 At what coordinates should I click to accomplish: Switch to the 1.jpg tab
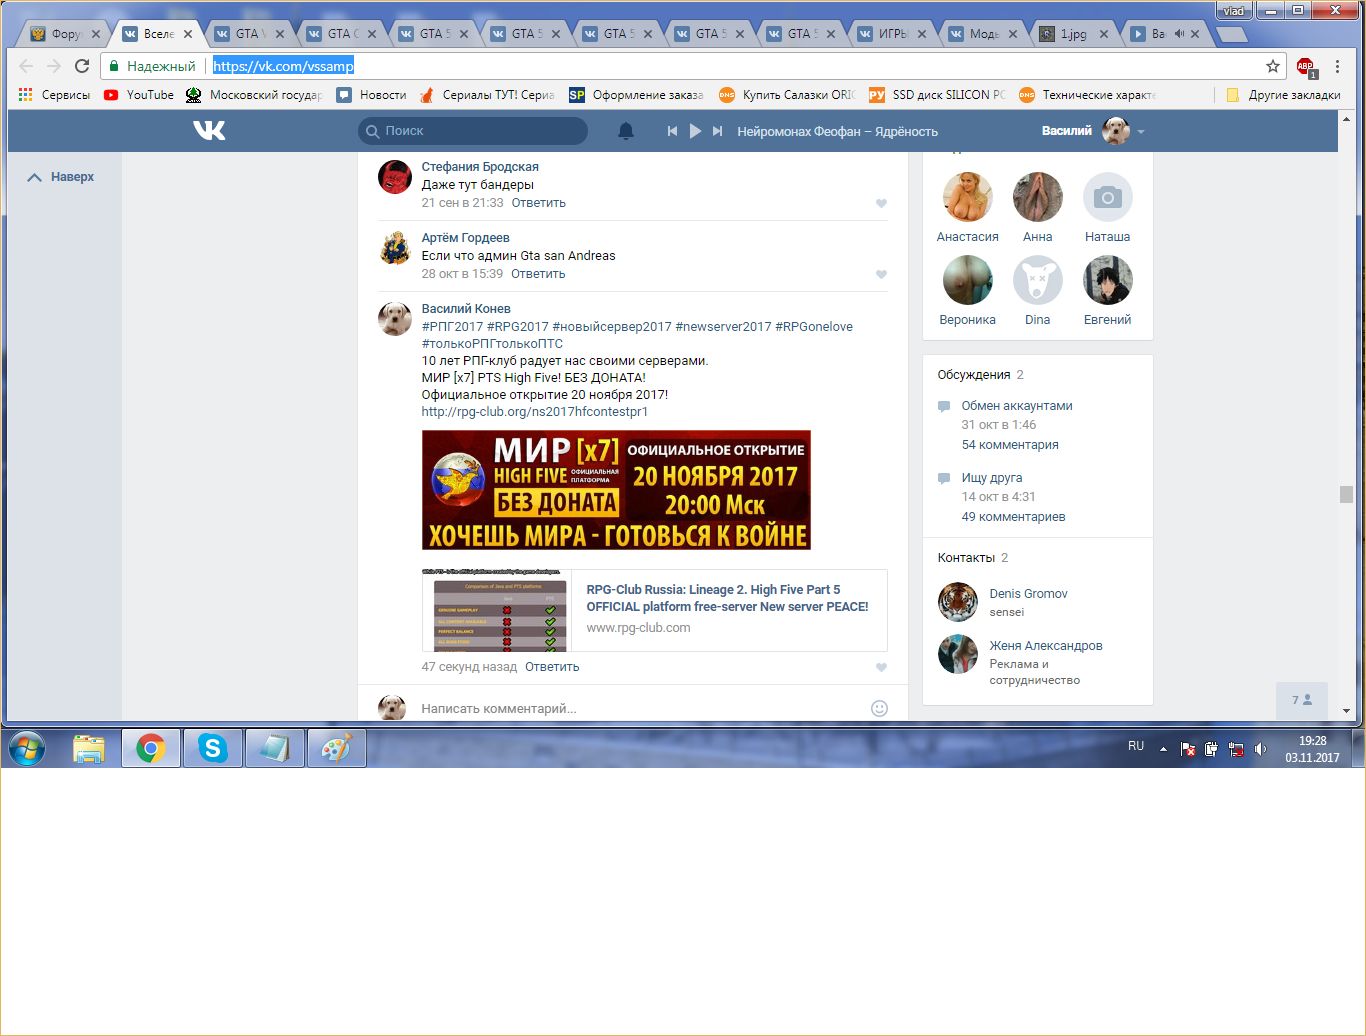(x=1074, y=34)
